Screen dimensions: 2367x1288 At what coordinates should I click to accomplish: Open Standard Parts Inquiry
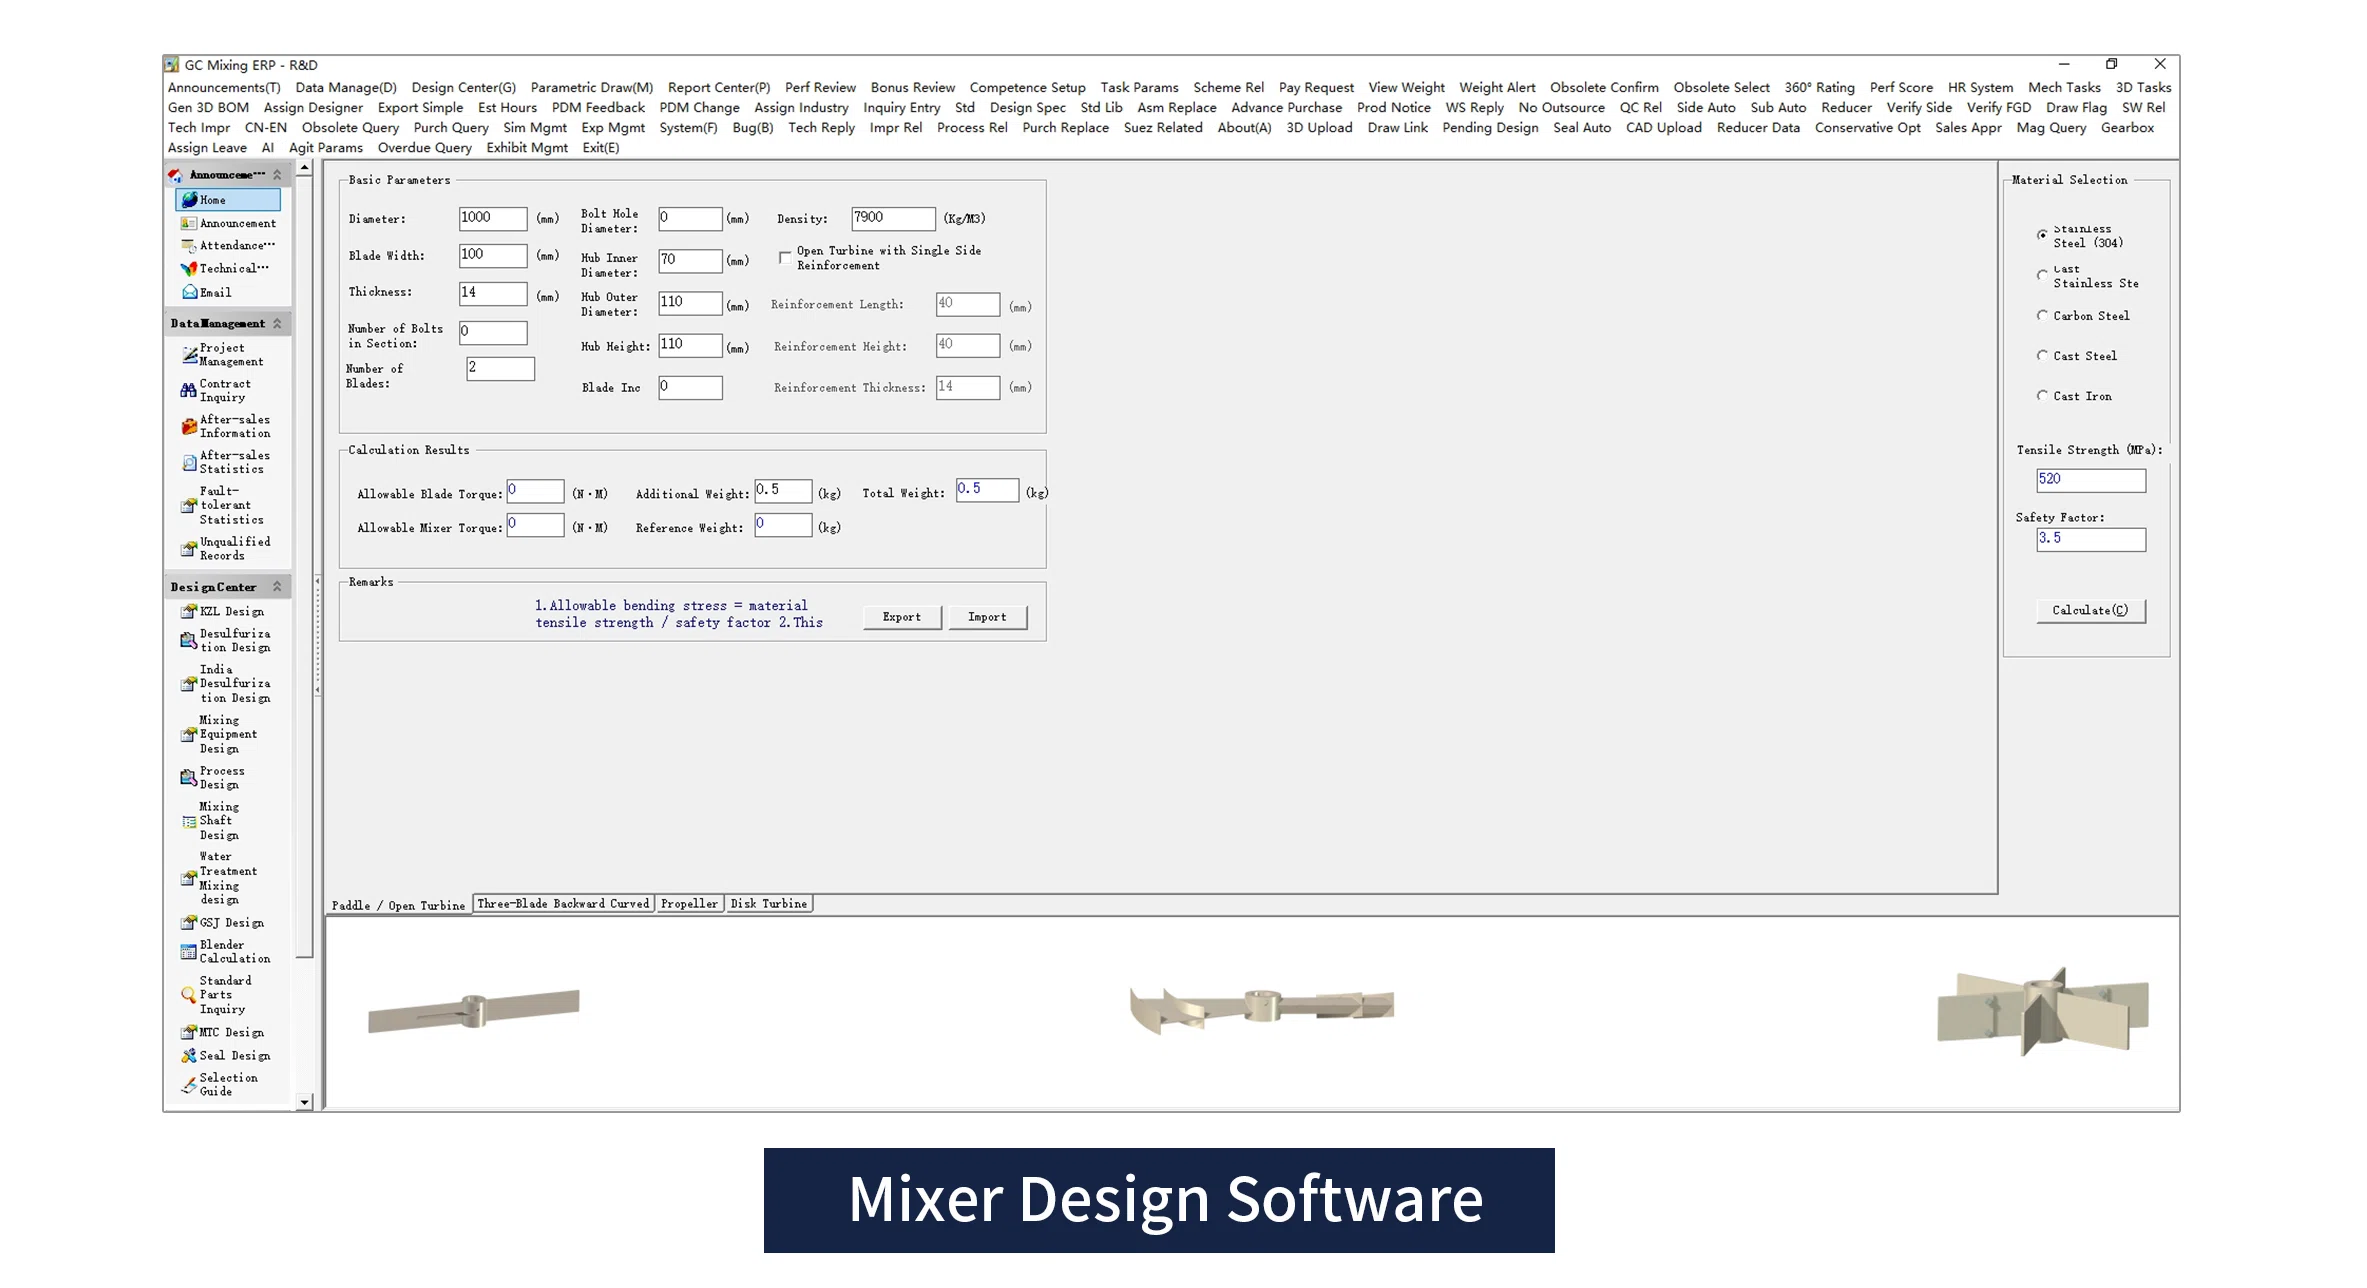(x=224, y=994)
